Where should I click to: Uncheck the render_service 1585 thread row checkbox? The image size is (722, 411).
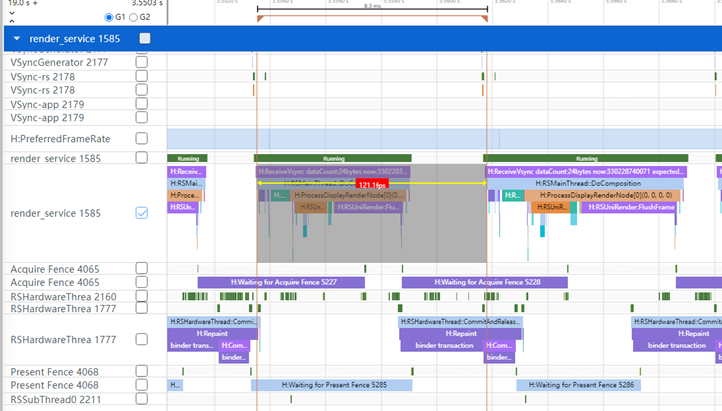[x=141, y=212]
